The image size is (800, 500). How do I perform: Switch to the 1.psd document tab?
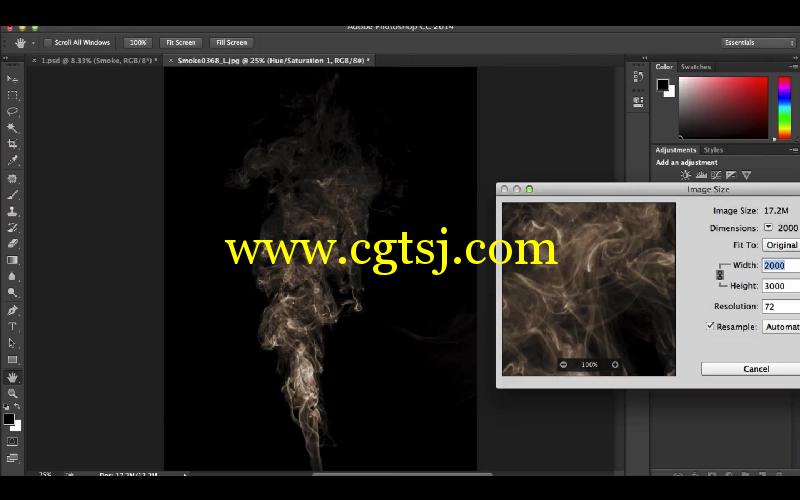point(99,60)
